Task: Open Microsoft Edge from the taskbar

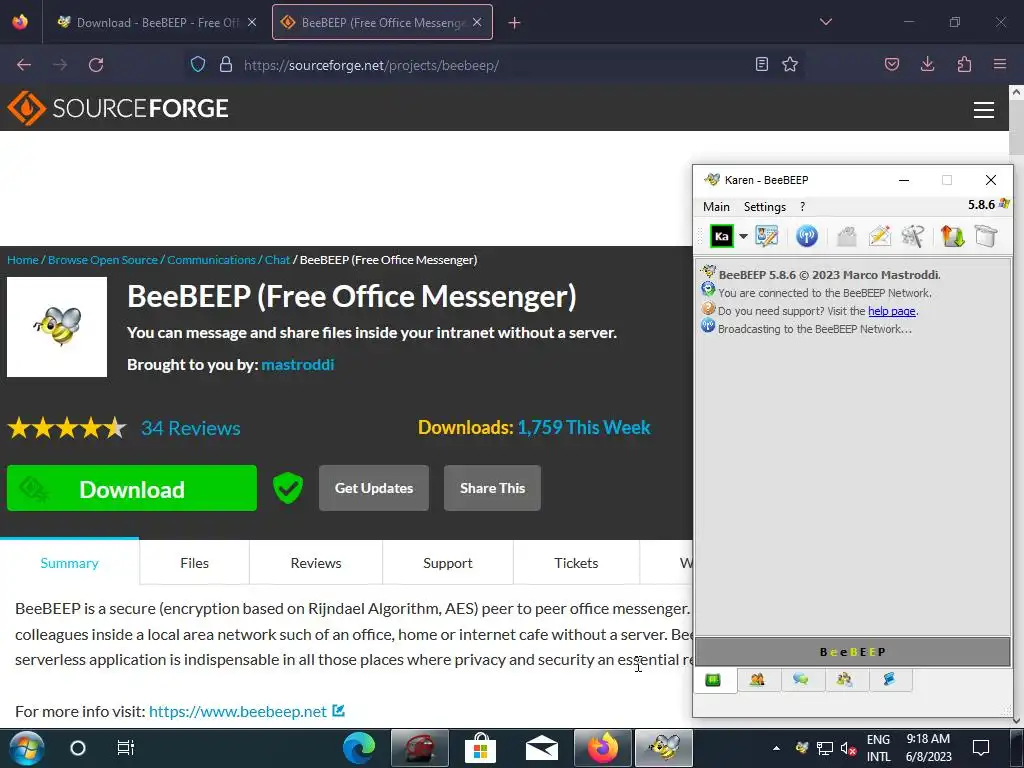Action: pos(359,748)
